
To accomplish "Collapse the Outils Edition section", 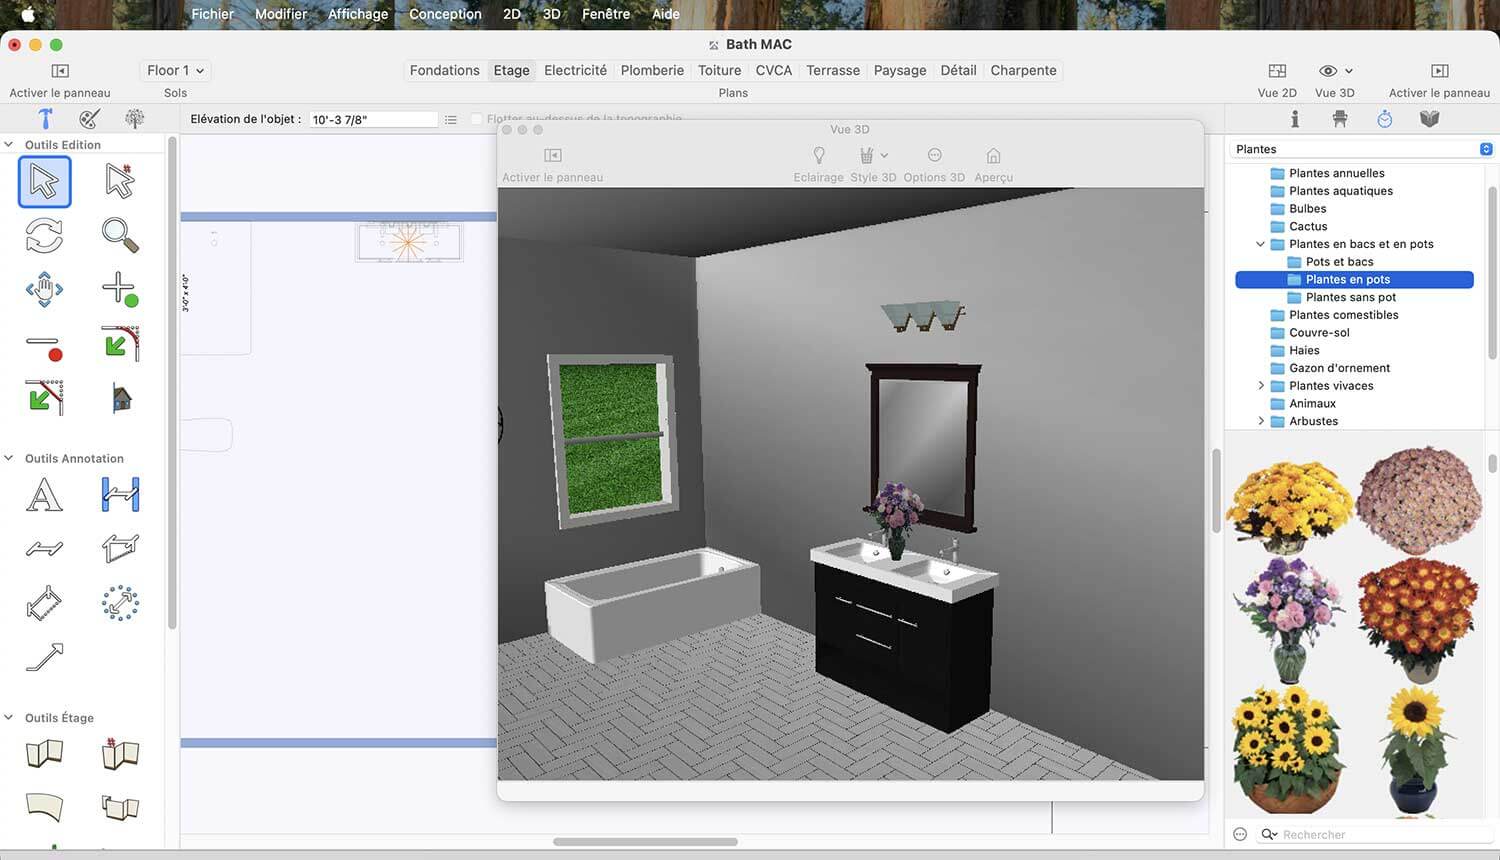I will tap(9, 144).
